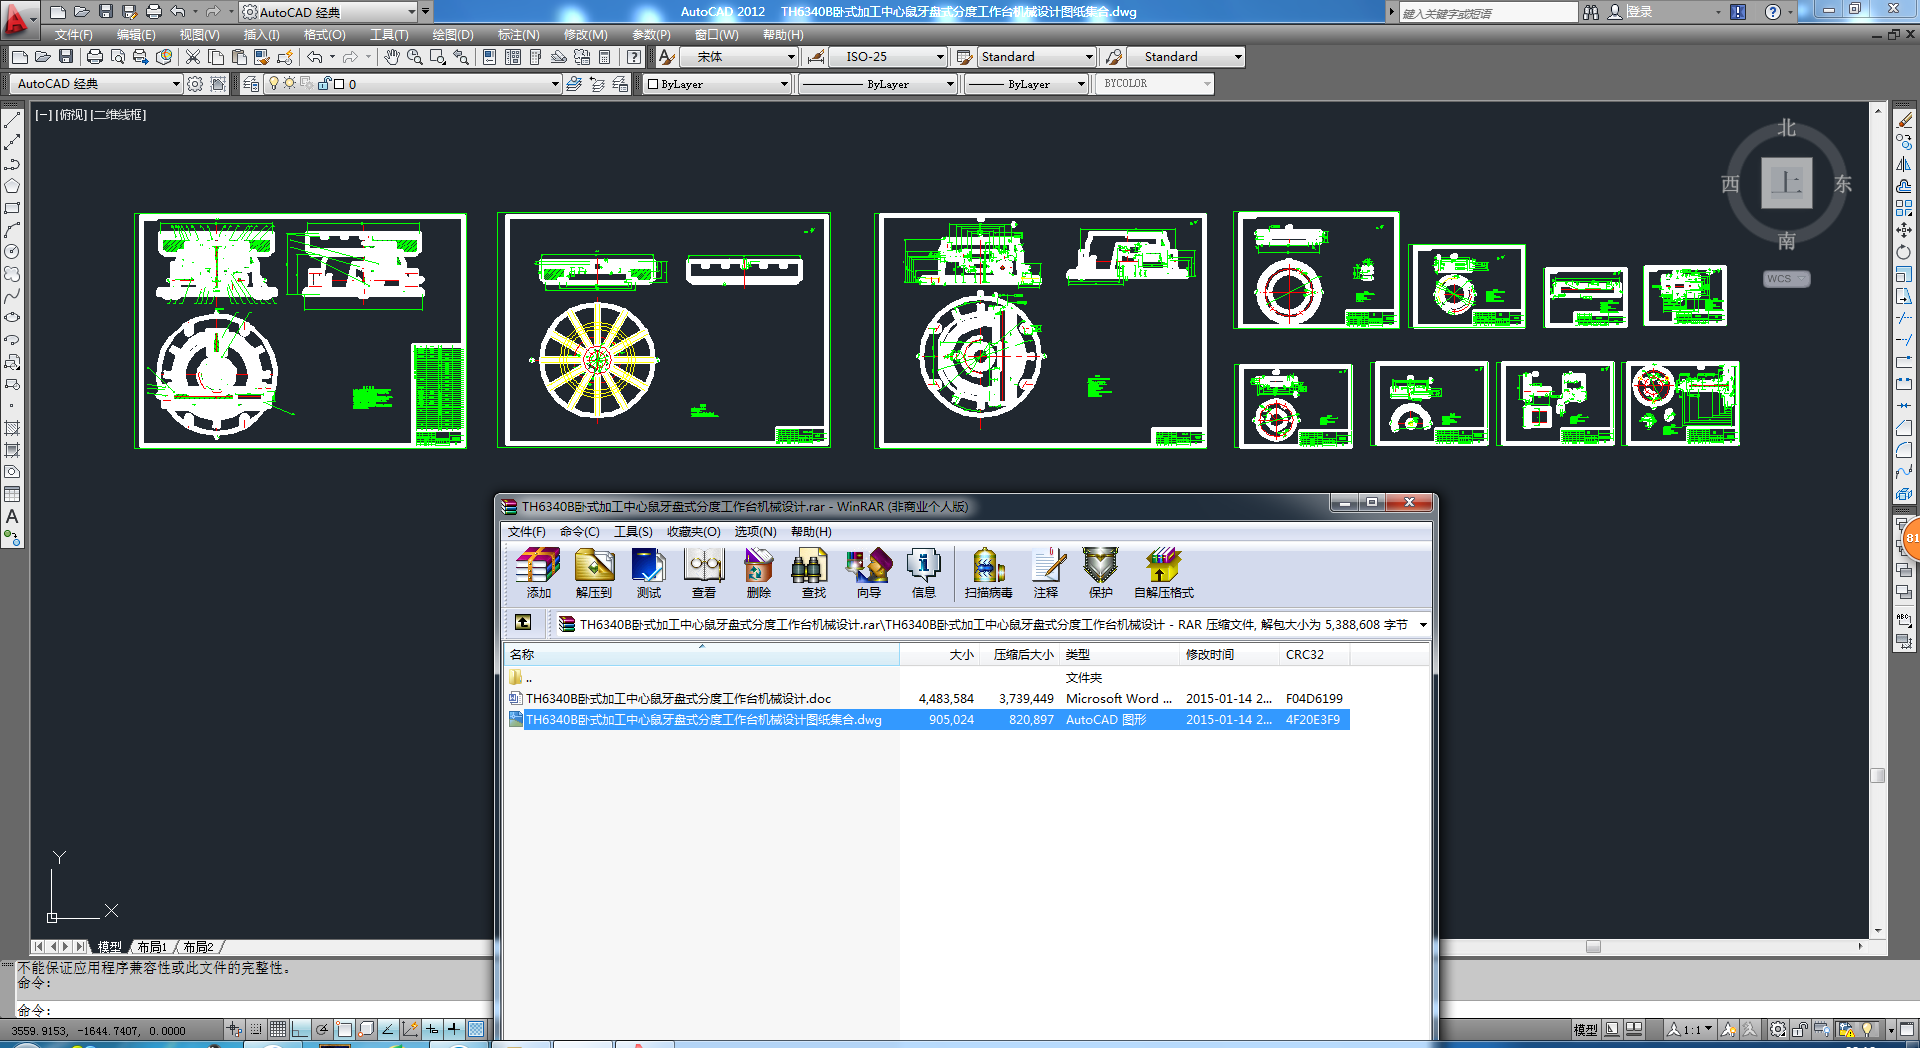Click WinRAR 解压到 (Extract To) icon
The width and height of the screenshot is (1920, 1048).
[x=594, y=573]
